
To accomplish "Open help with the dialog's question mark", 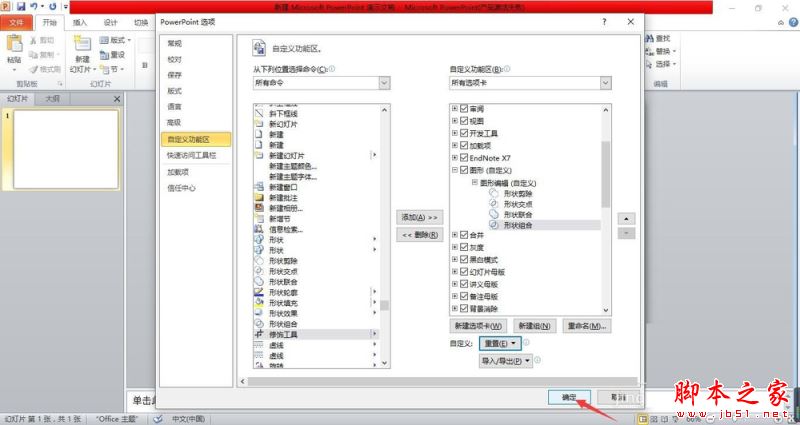I will pos(605,22).
